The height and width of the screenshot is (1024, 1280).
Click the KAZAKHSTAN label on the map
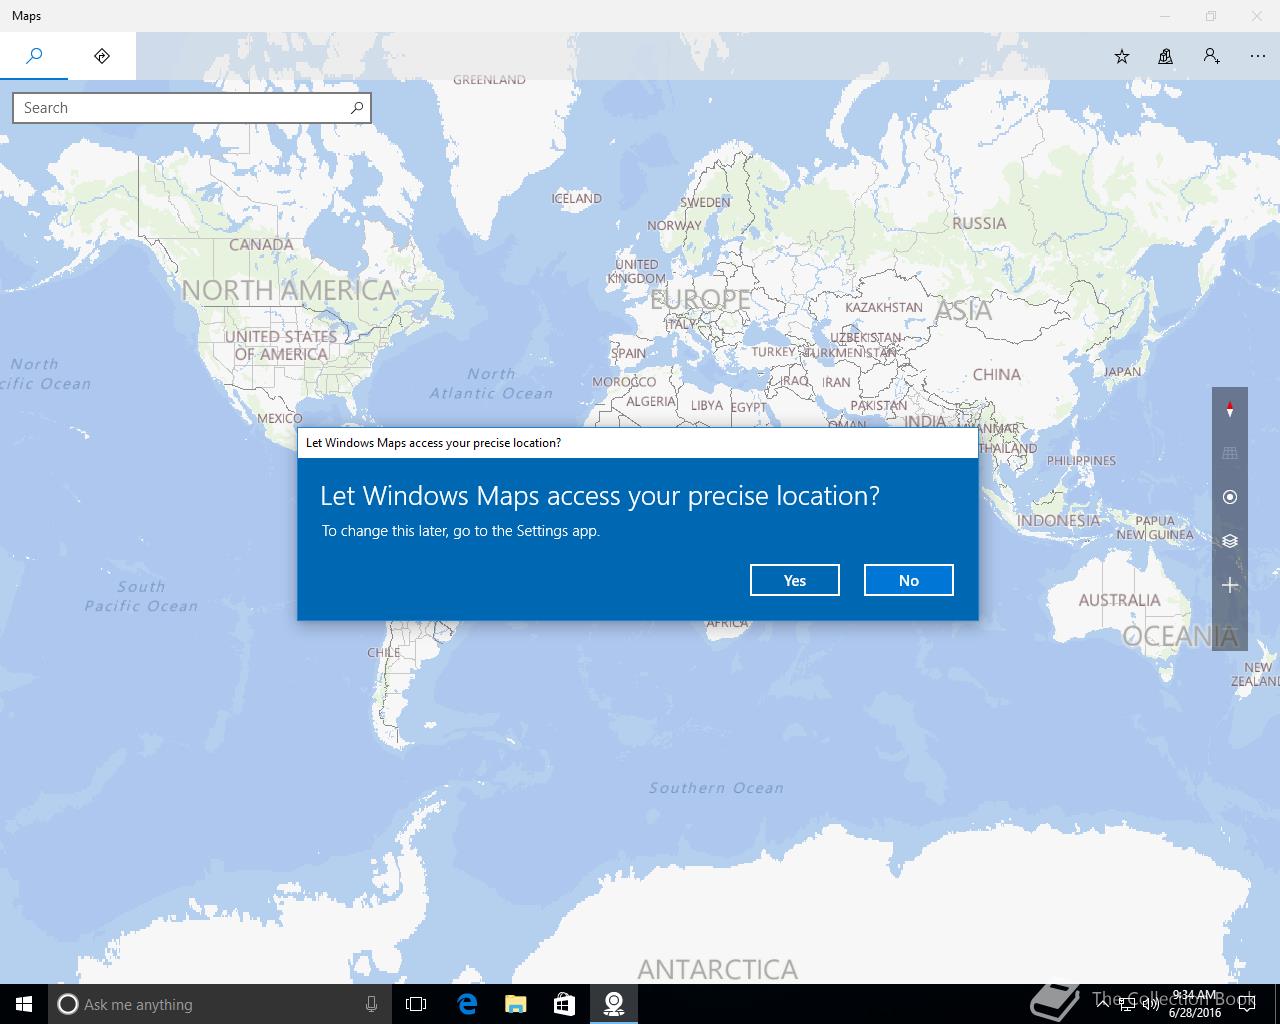tap(884, 307)
